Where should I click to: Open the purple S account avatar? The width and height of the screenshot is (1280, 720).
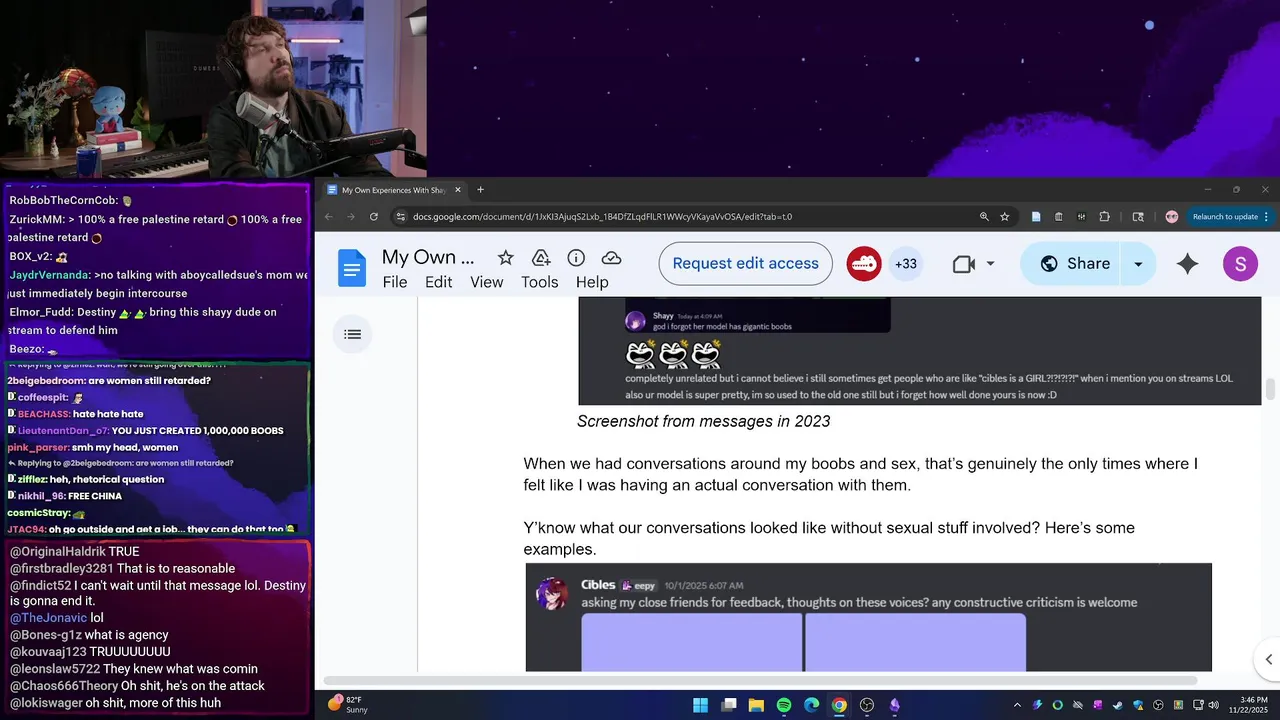(x=1240, y=264)
